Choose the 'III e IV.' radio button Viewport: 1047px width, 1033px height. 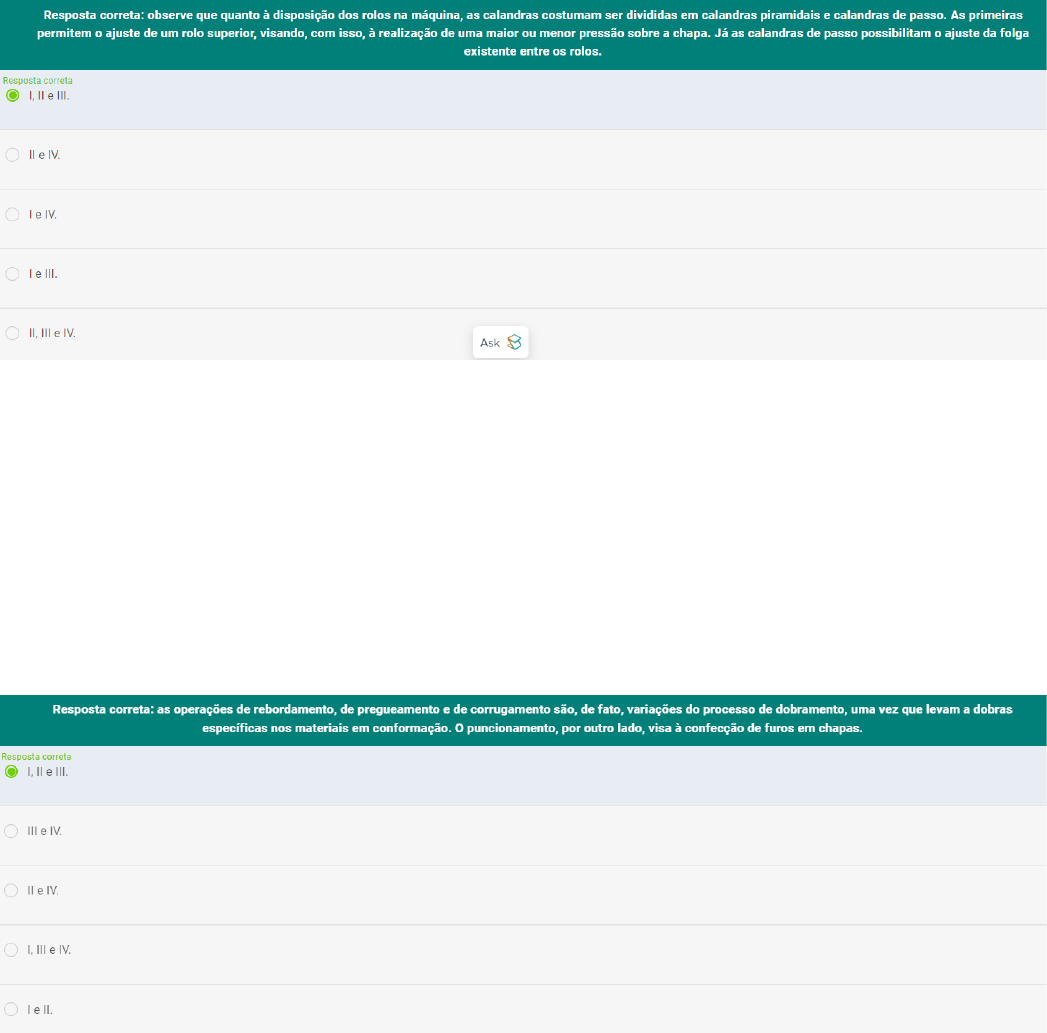point(12,831)
